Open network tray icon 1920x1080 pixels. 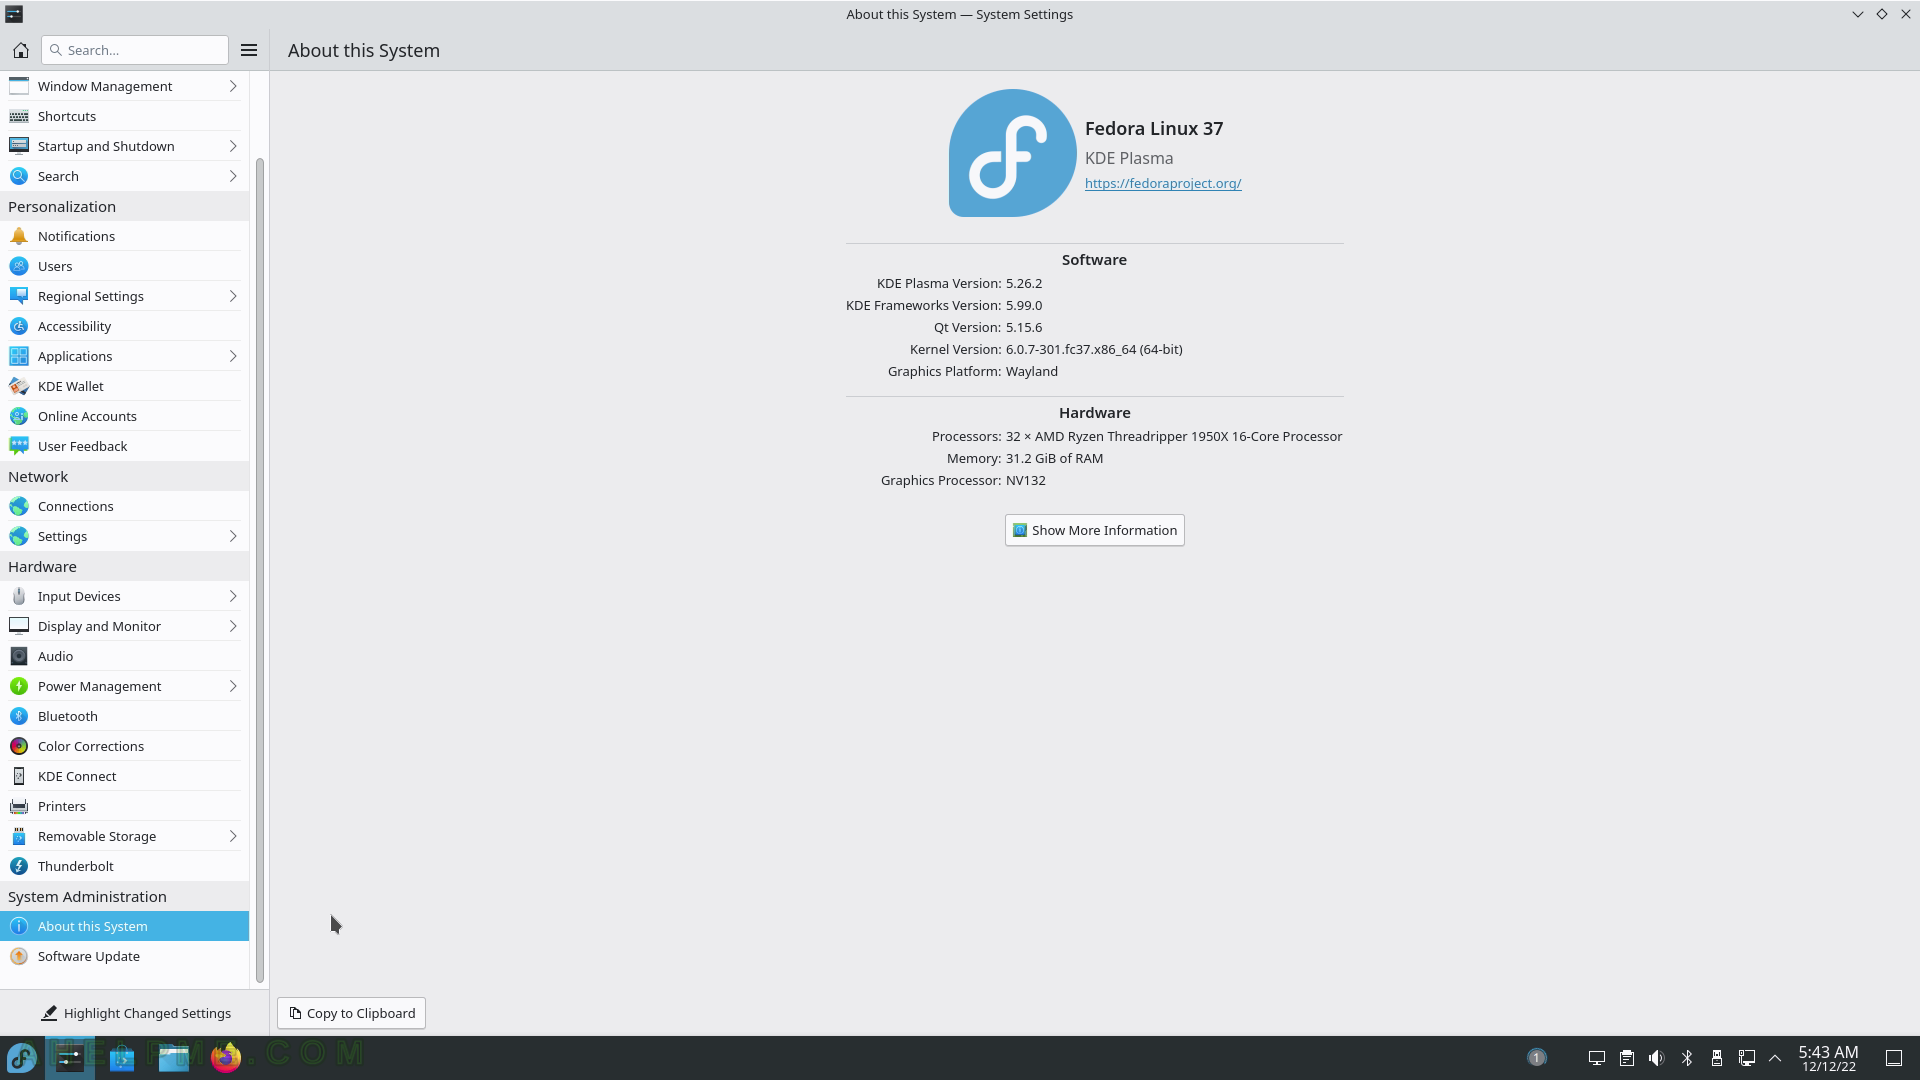pos(1747,1057)
